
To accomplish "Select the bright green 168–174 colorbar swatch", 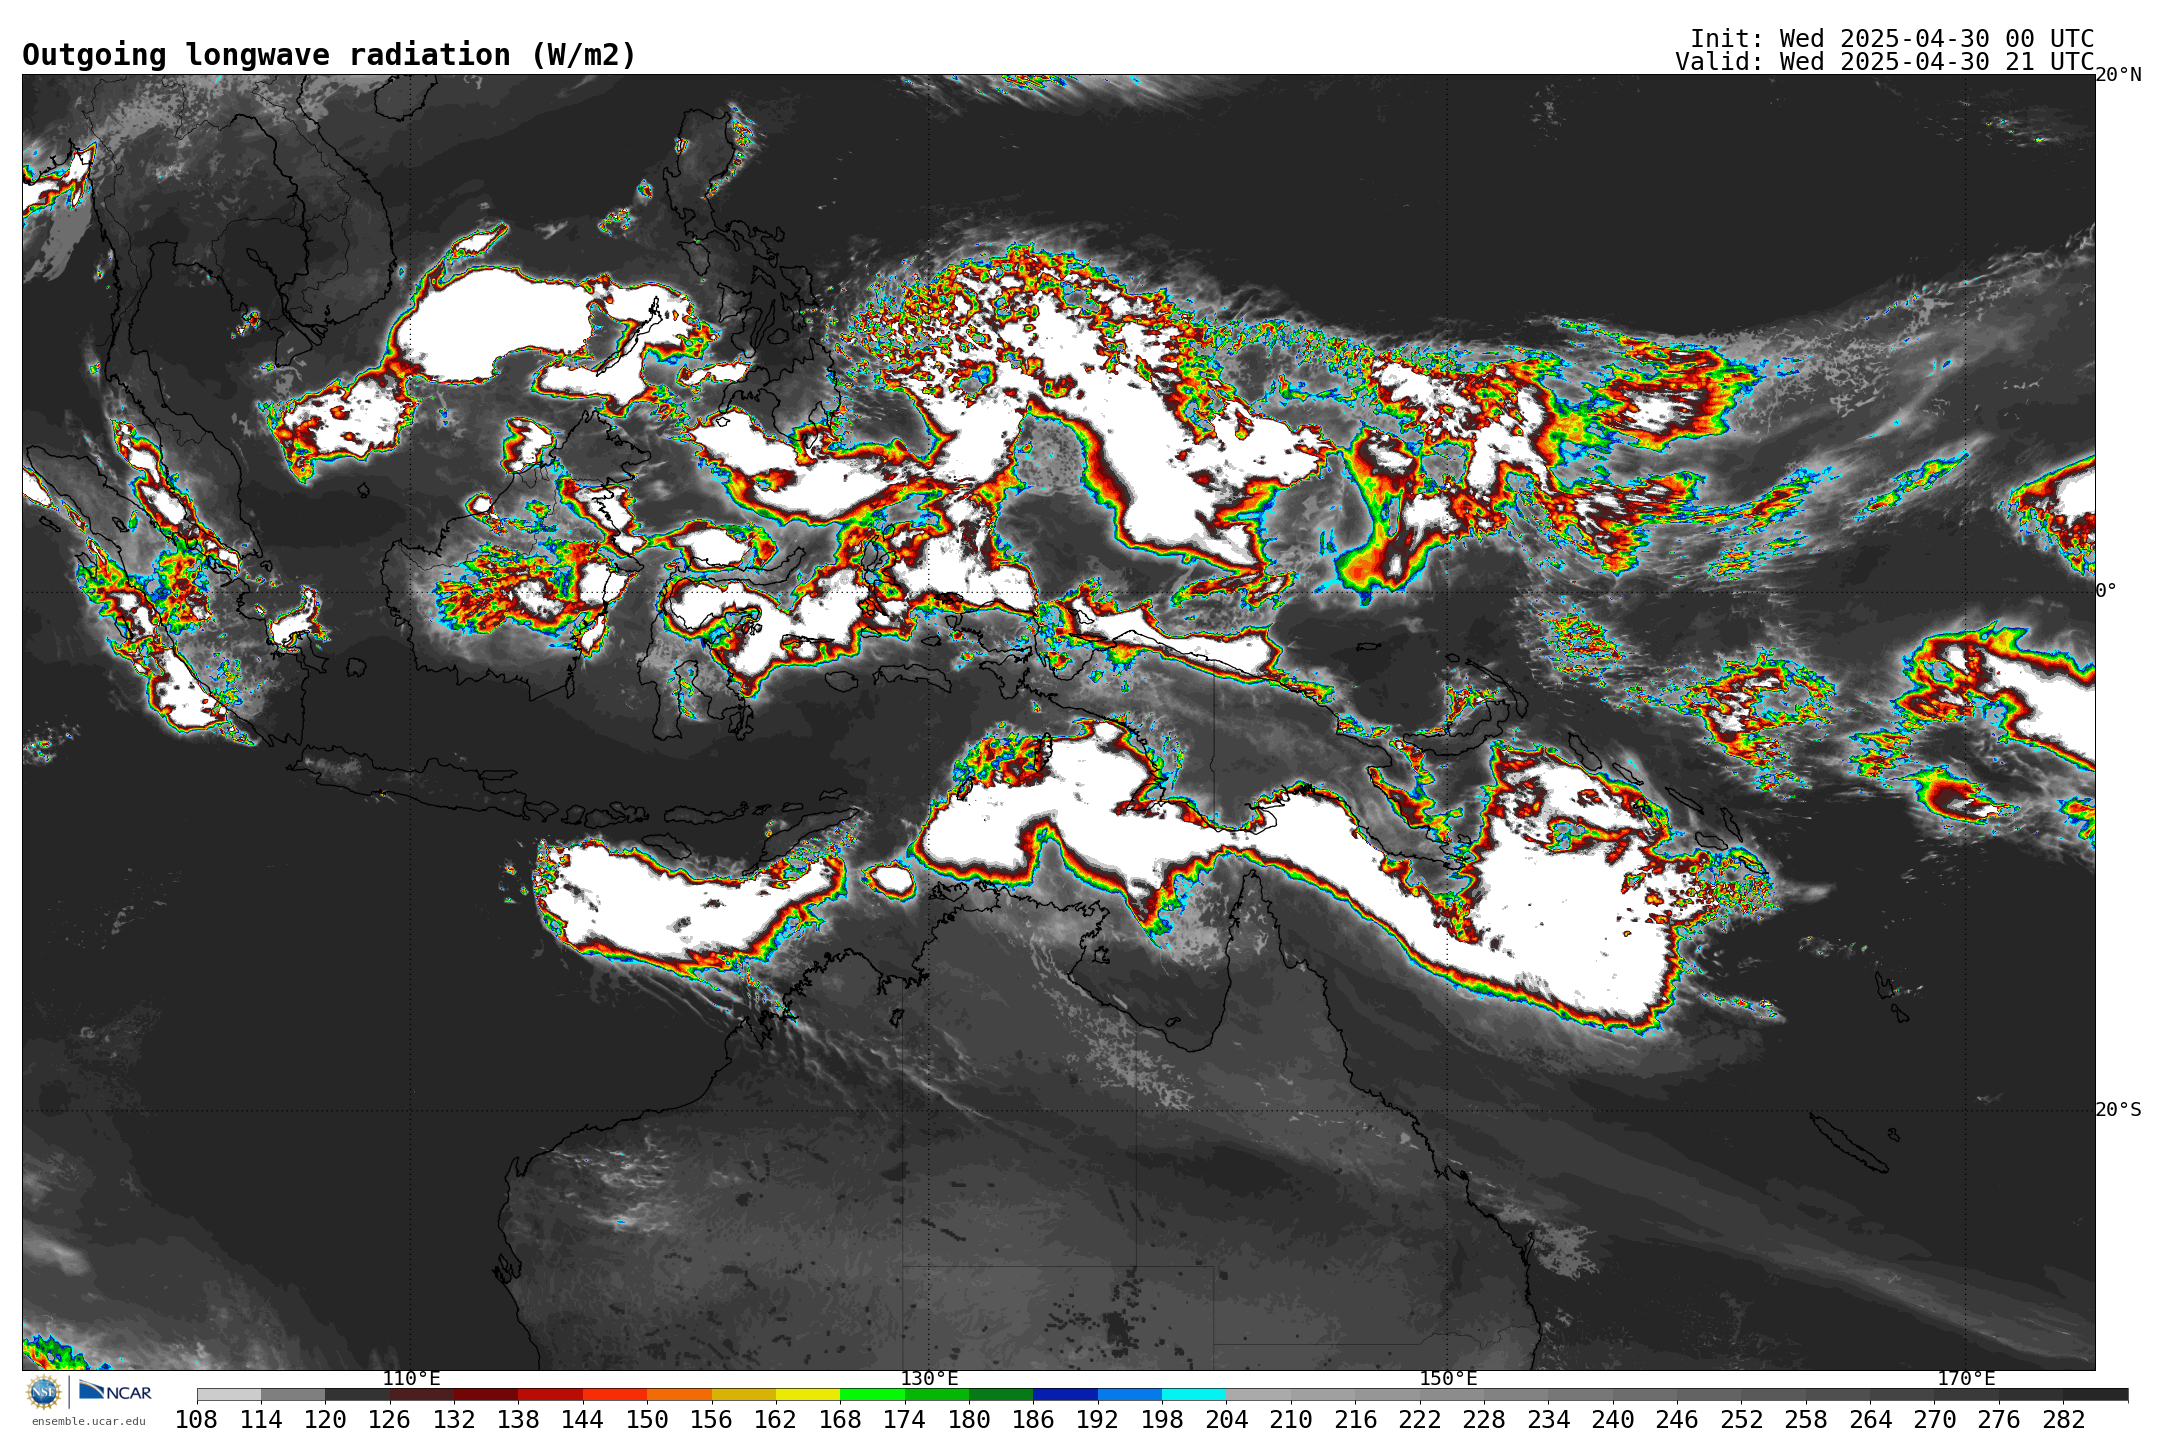I will point(872,1395).
